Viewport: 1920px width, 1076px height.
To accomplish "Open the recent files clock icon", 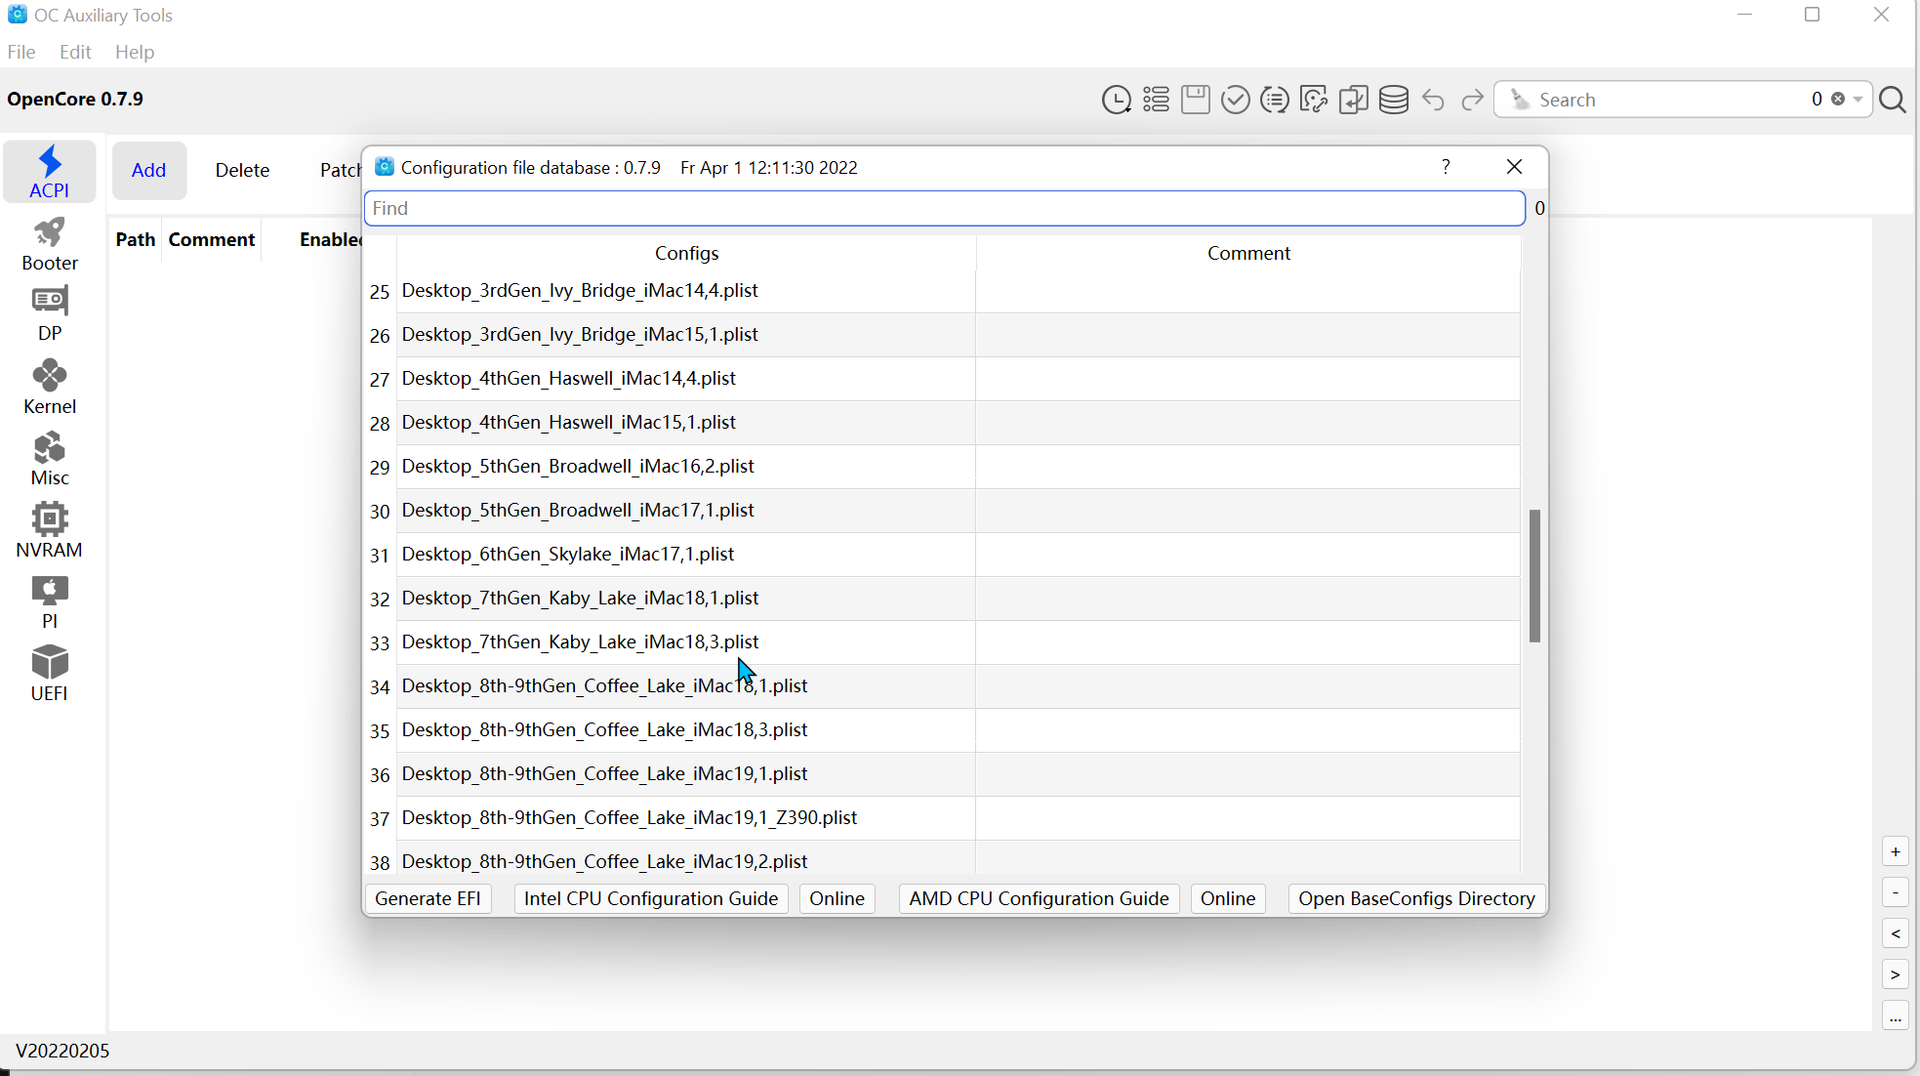I will click(x=1116, y=100).
